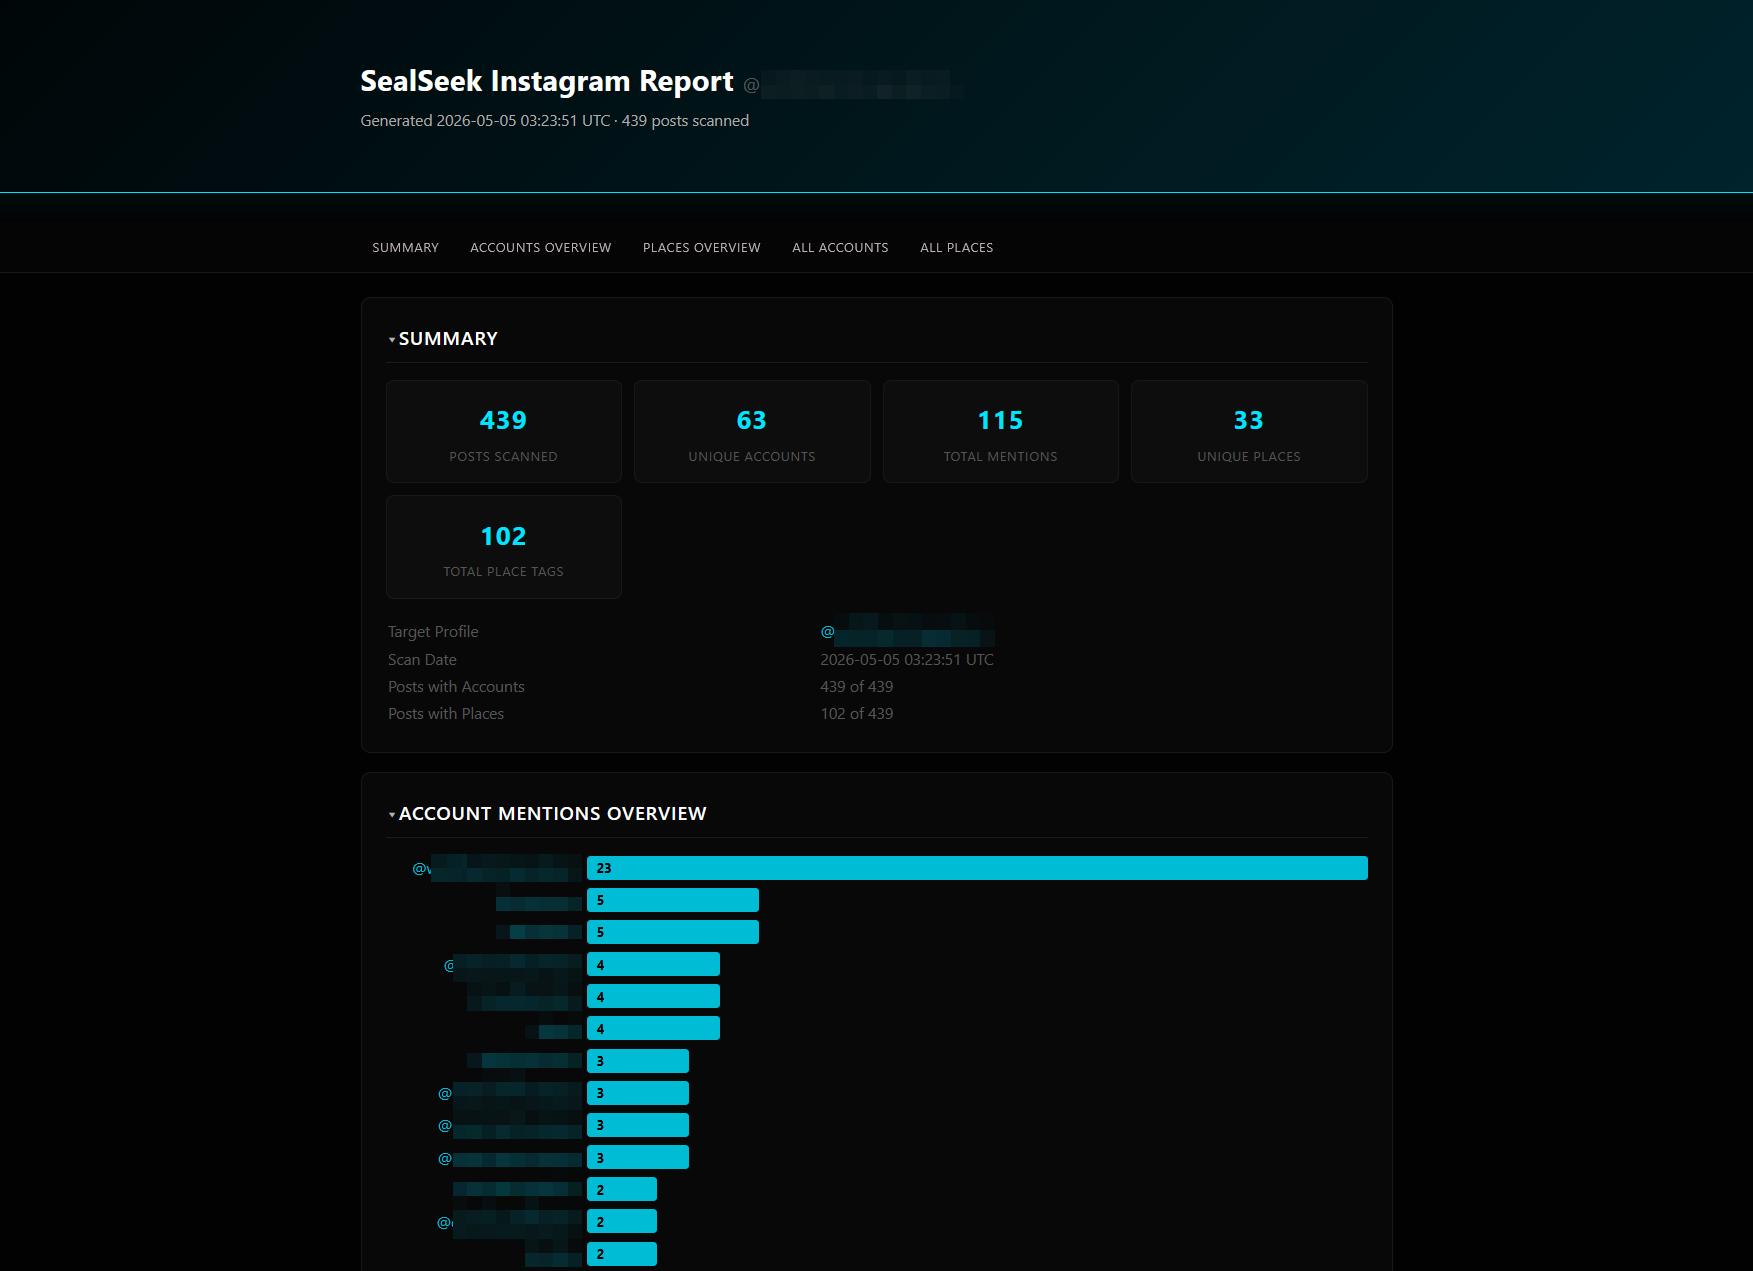The image size is (1753, 1271).
Task: Click the bar showing 23 mentions
Action: click(977, 868)
